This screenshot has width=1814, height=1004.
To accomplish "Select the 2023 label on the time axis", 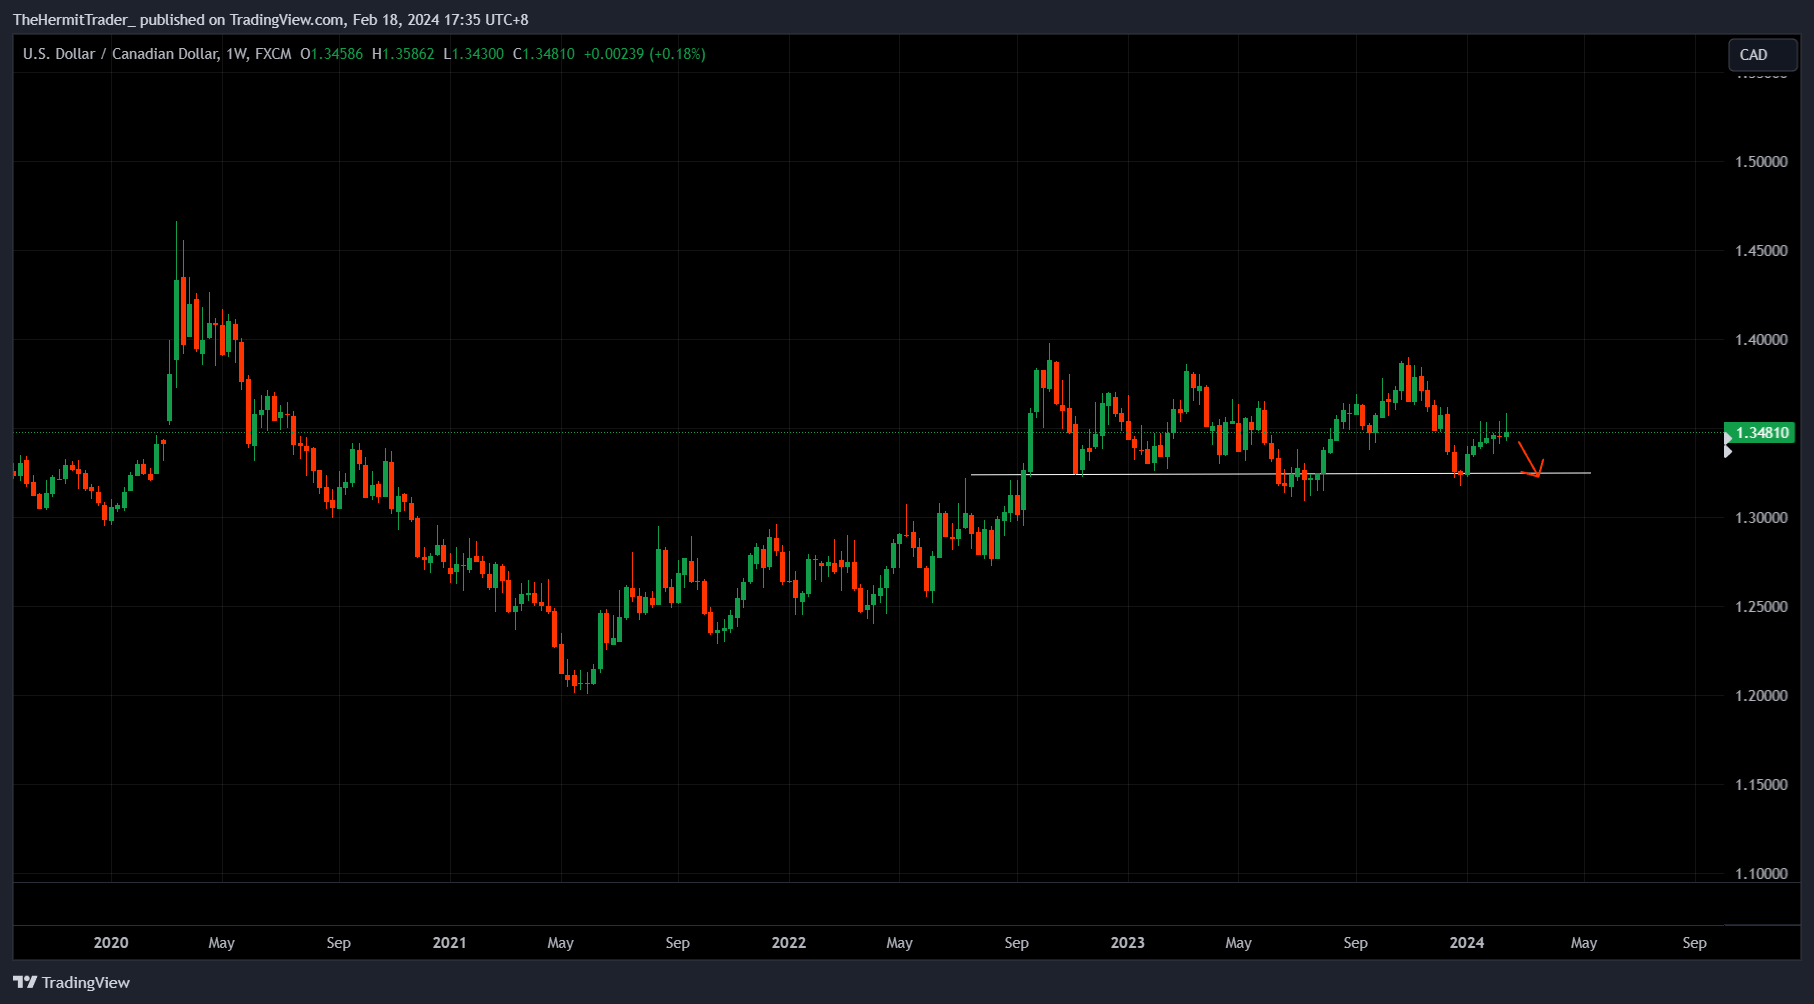I will pyautogui.click(x=1127, y=942).
